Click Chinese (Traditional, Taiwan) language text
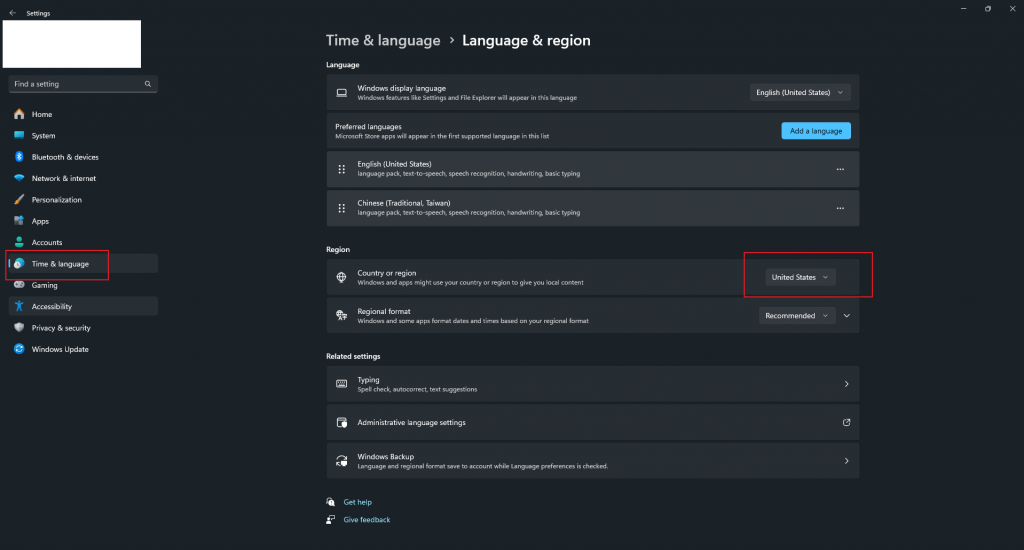Image resolution: width=1024 pixels, height=550 pixels. (x=404, y=203)
